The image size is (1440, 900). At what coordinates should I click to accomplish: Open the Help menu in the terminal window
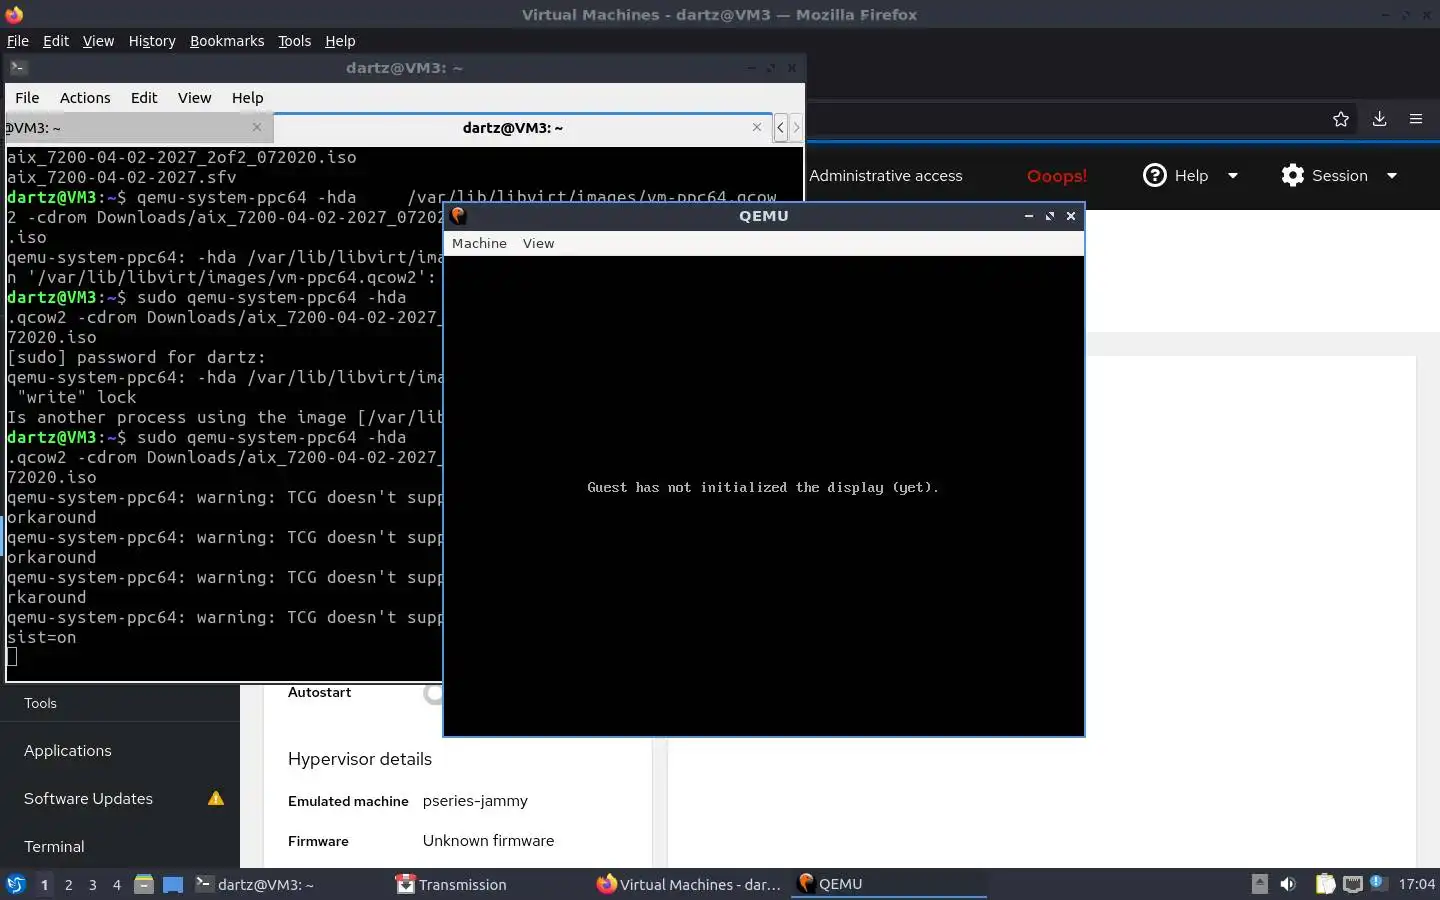[x=247, y=98]
